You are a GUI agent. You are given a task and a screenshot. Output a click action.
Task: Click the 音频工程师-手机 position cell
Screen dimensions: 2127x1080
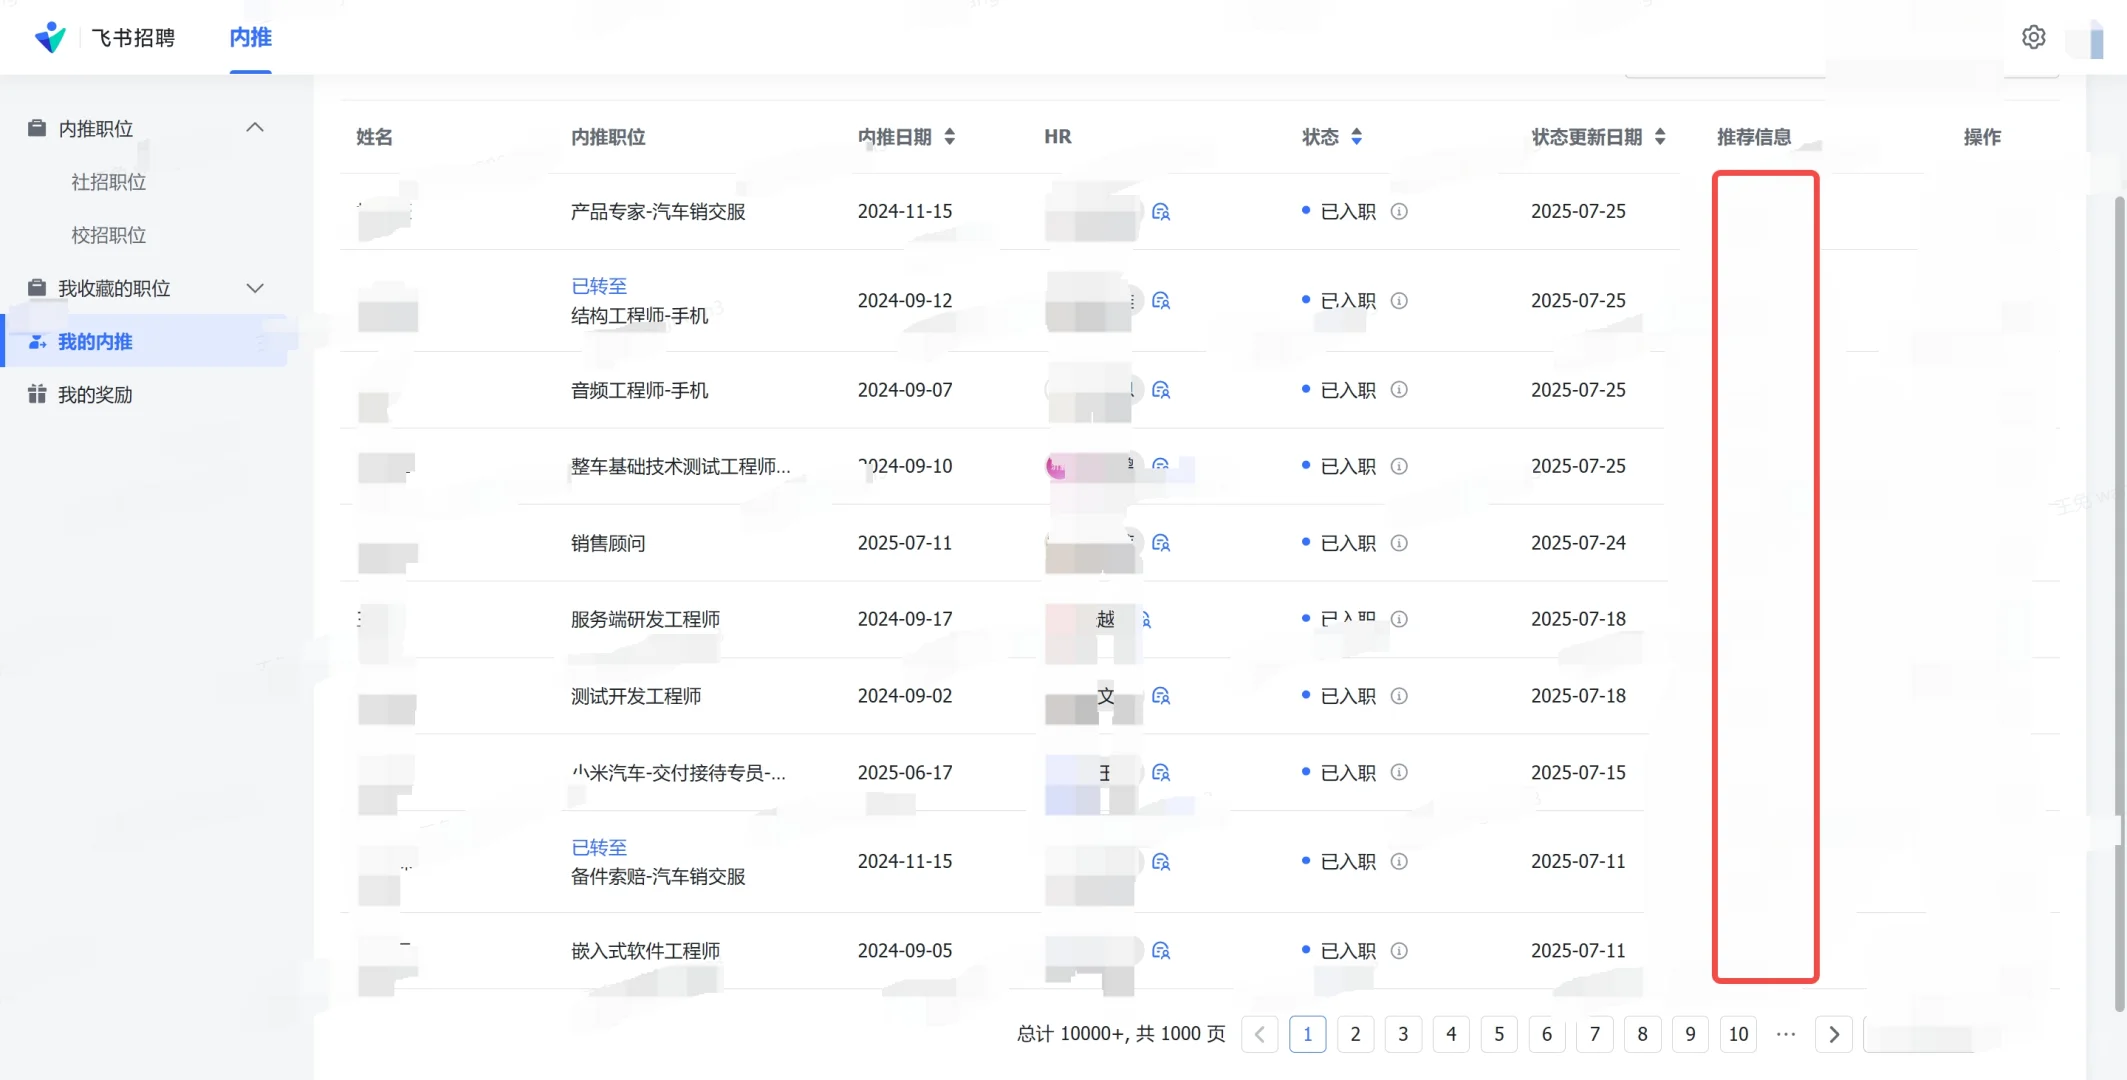(639, 390)
